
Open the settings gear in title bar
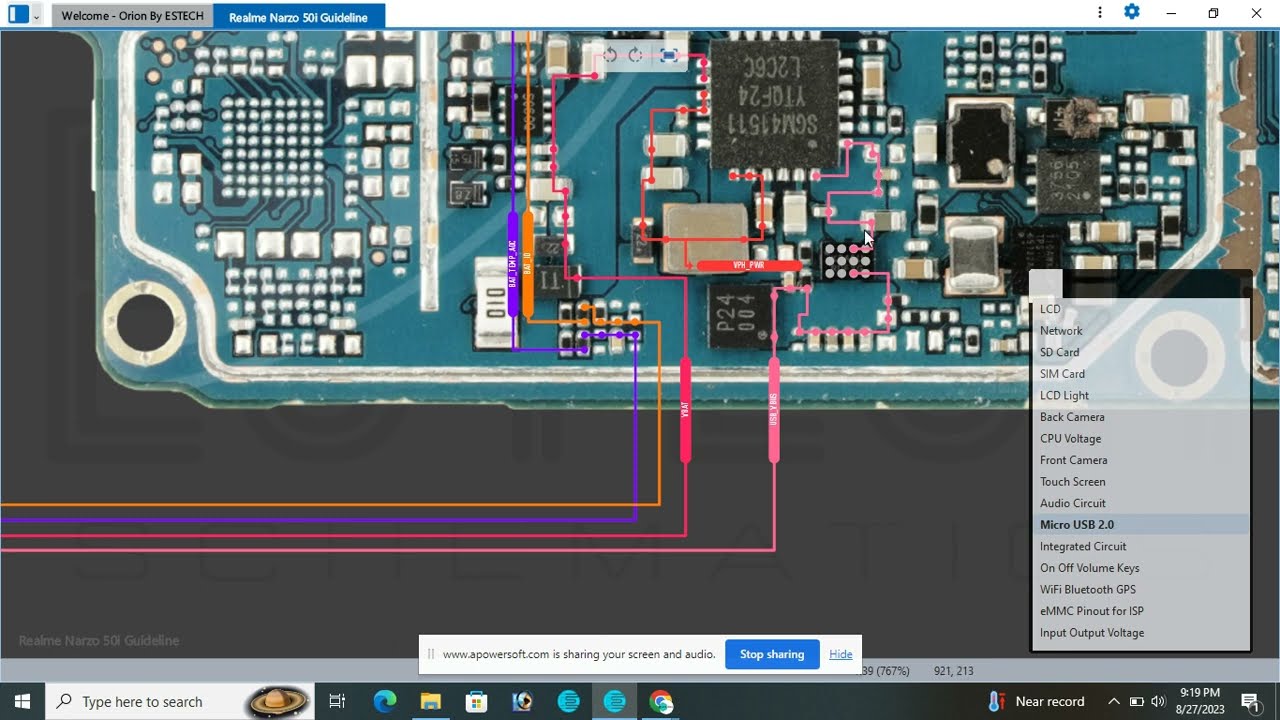1132,12
